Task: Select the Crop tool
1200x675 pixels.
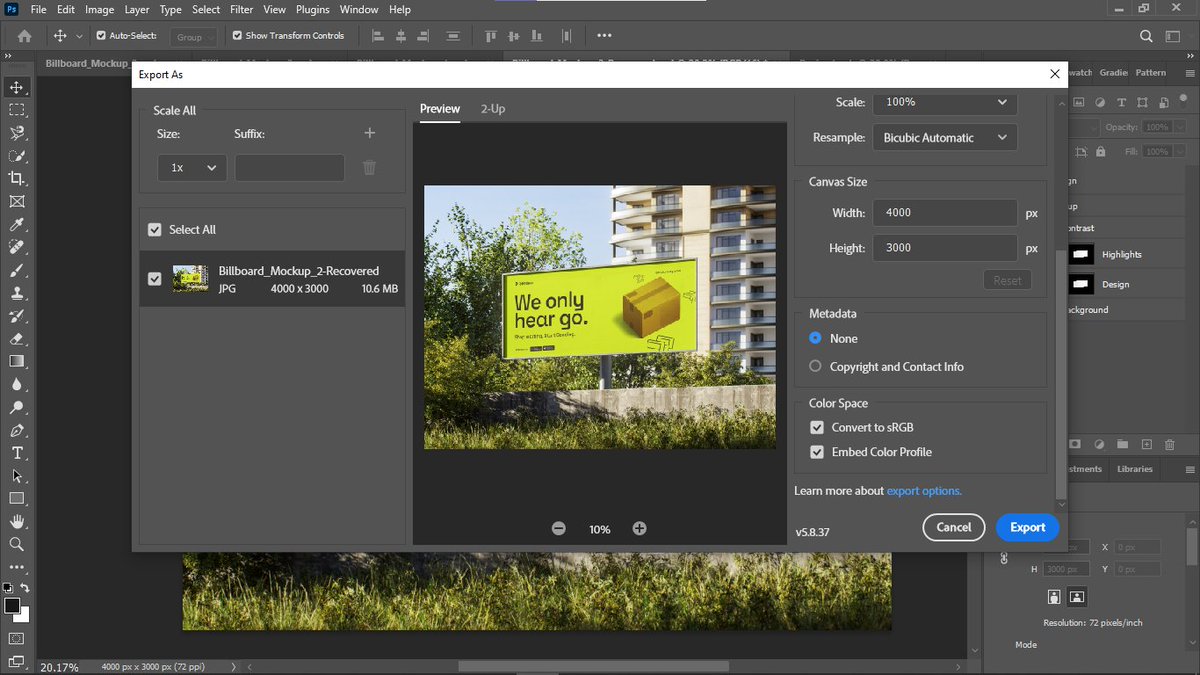Action: [16, 178]
